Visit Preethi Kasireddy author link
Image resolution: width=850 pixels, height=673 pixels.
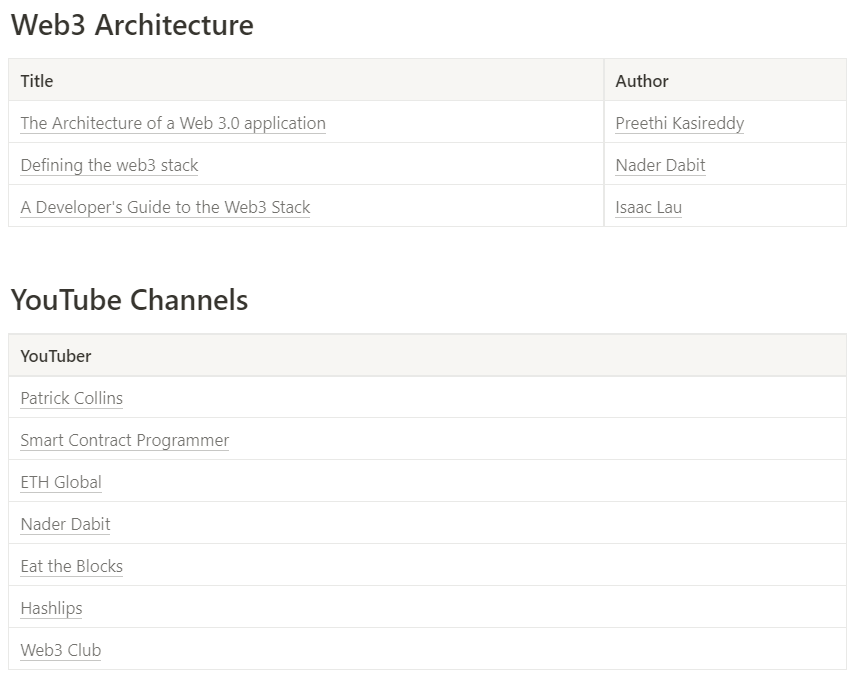pos(680,123)
